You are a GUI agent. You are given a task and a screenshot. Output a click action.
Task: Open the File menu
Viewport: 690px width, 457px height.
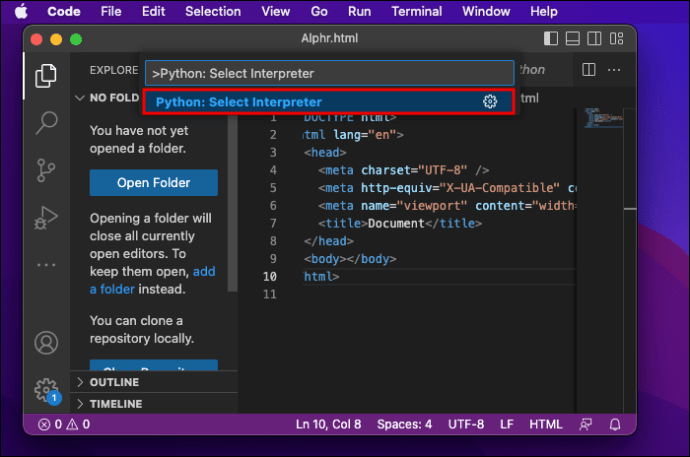click(x=111, y=11)
